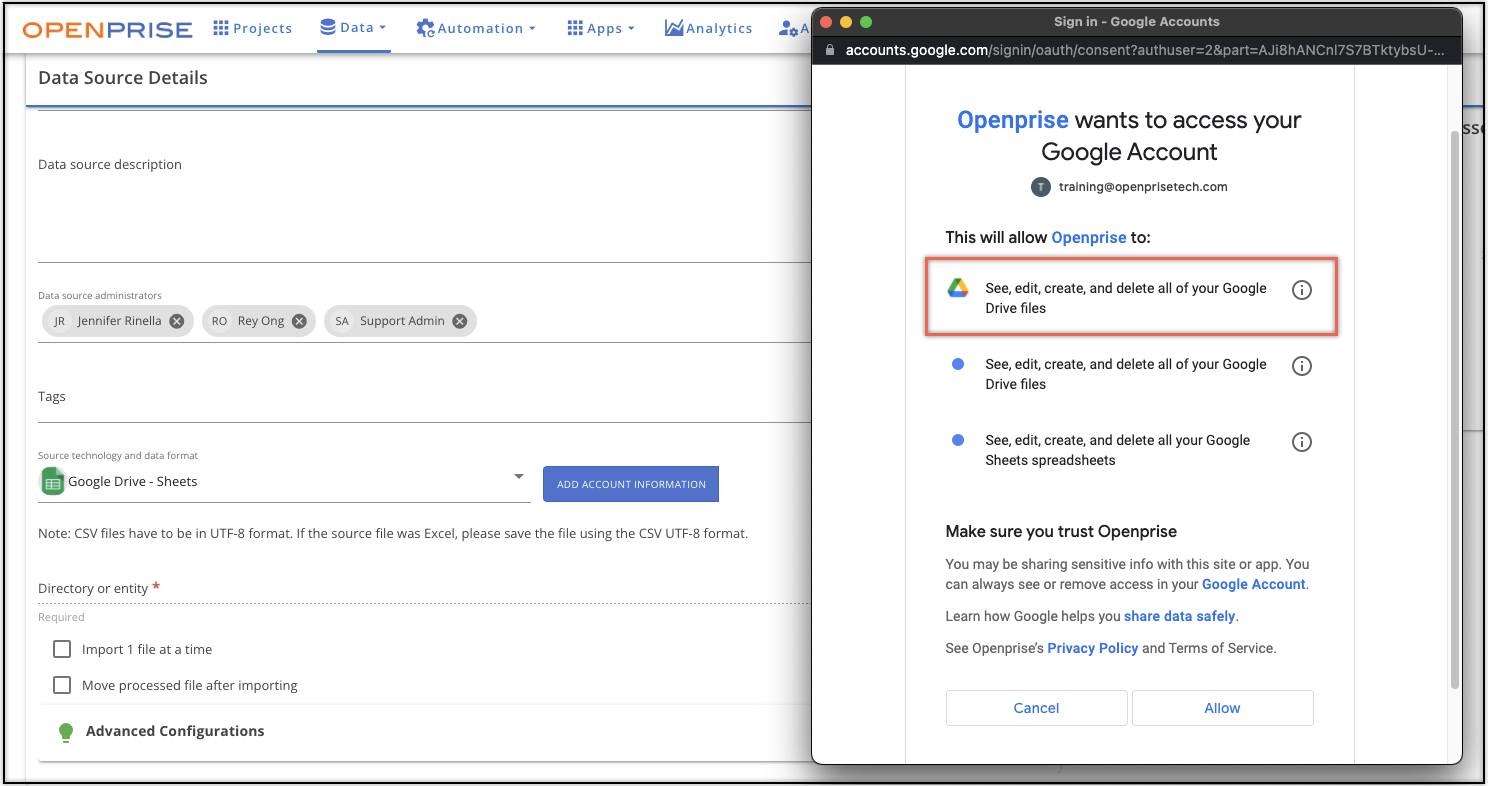Image resolution: width=1488 pixels, height=786 pixels.
Task: Open the Apps dropdown menu
Action: click(601, 28)
